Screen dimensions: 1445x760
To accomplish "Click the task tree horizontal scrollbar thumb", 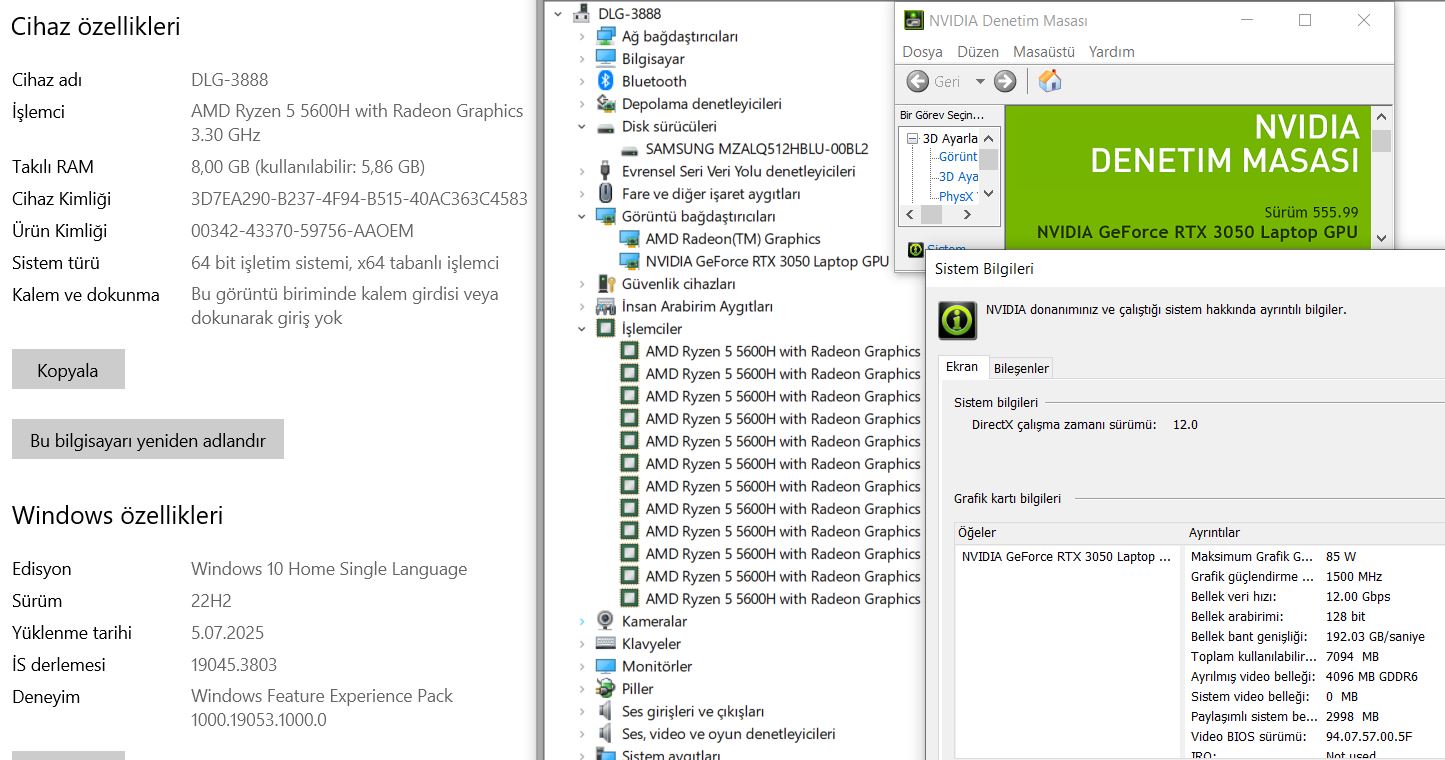I will click(x=931, y=214).
